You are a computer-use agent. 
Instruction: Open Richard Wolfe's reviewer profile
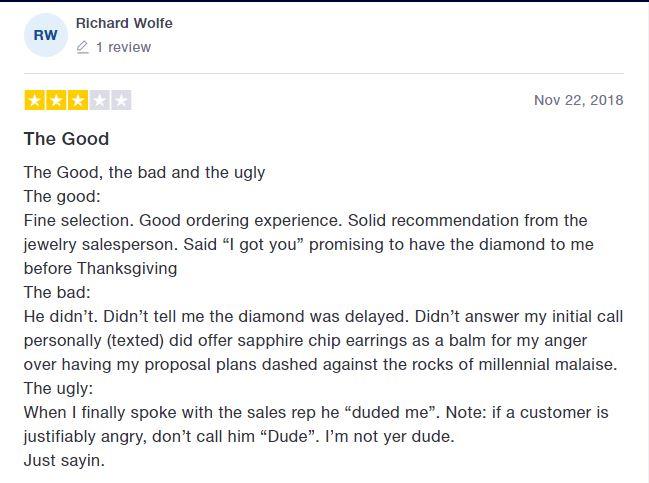point(124,23)
